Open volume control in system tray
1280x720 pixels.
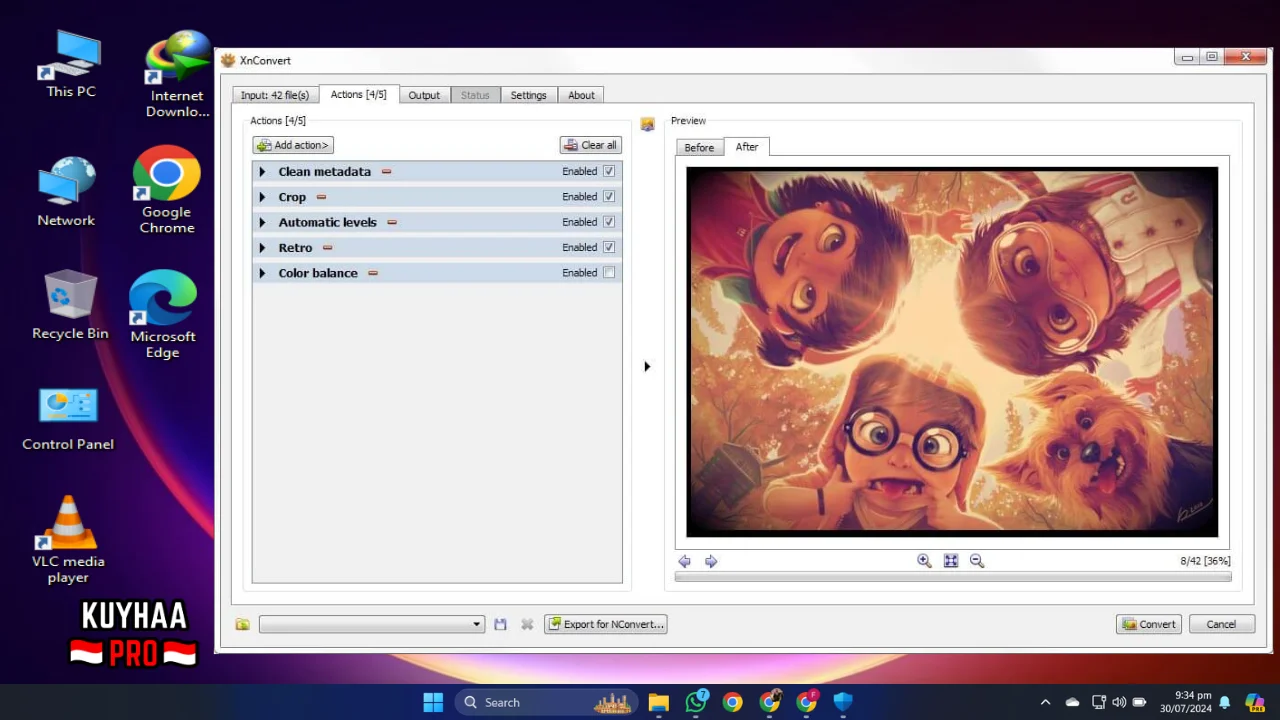[1119, 702]
